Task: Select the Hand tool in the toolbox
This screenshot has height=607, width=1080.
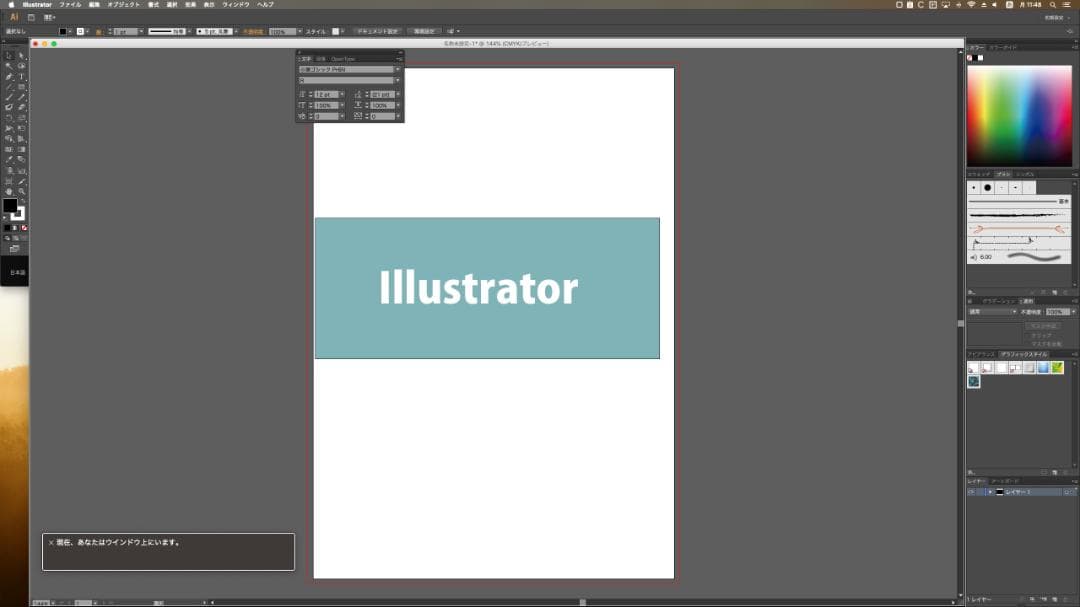Action: tap(9, 191)
